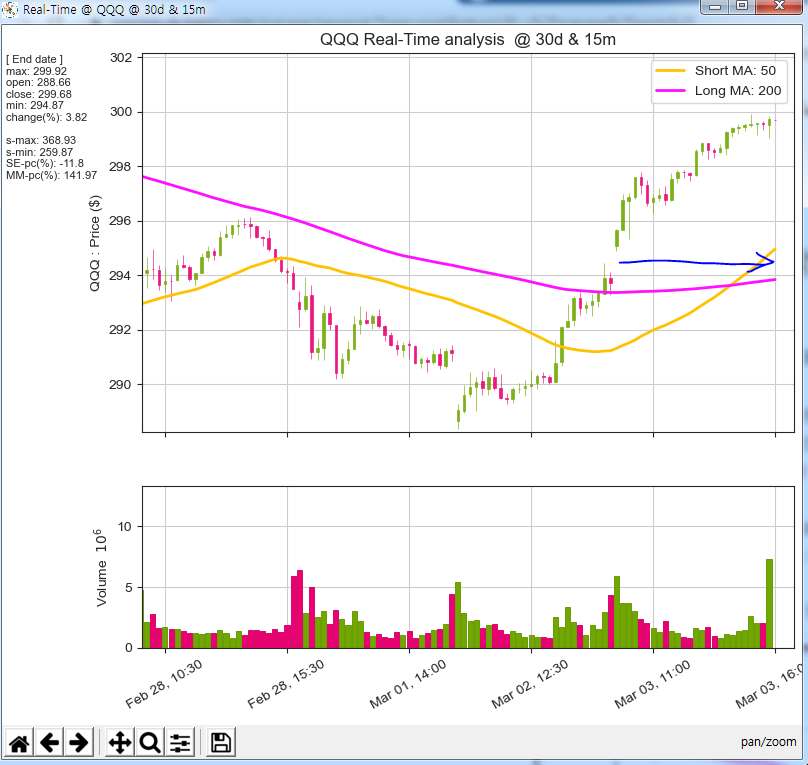Click the 290 price axis tick label
This screenshot has width=808, height=765.
coord(121,384)
